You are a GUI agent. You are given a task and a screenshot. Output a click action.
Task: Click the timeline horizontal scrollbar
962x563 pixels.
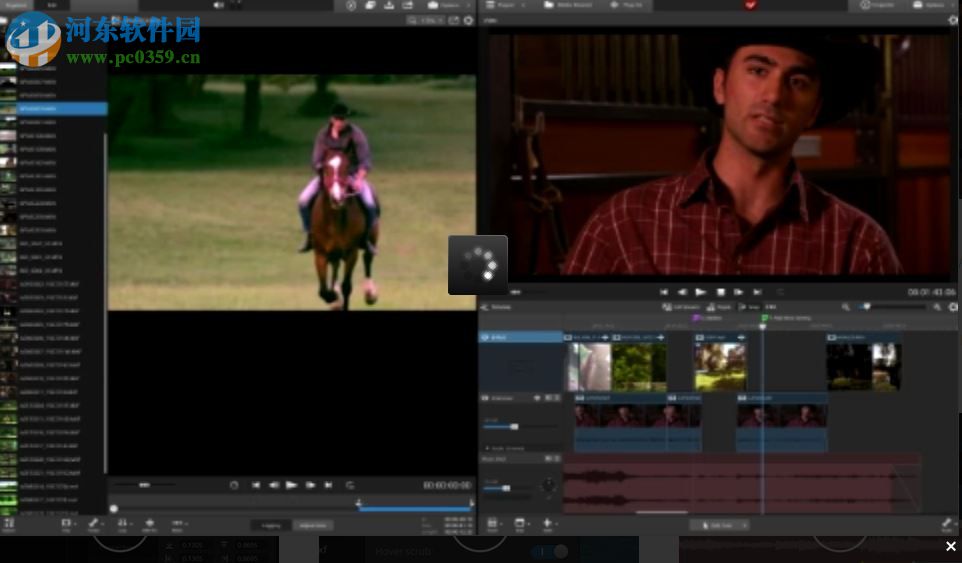(661, 512)
